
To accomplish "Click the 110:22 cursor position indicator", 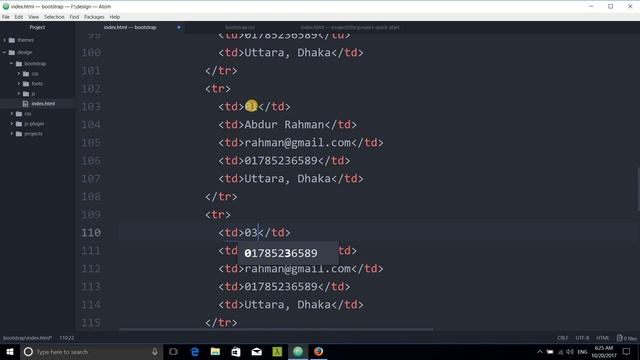I will (67, 338).
